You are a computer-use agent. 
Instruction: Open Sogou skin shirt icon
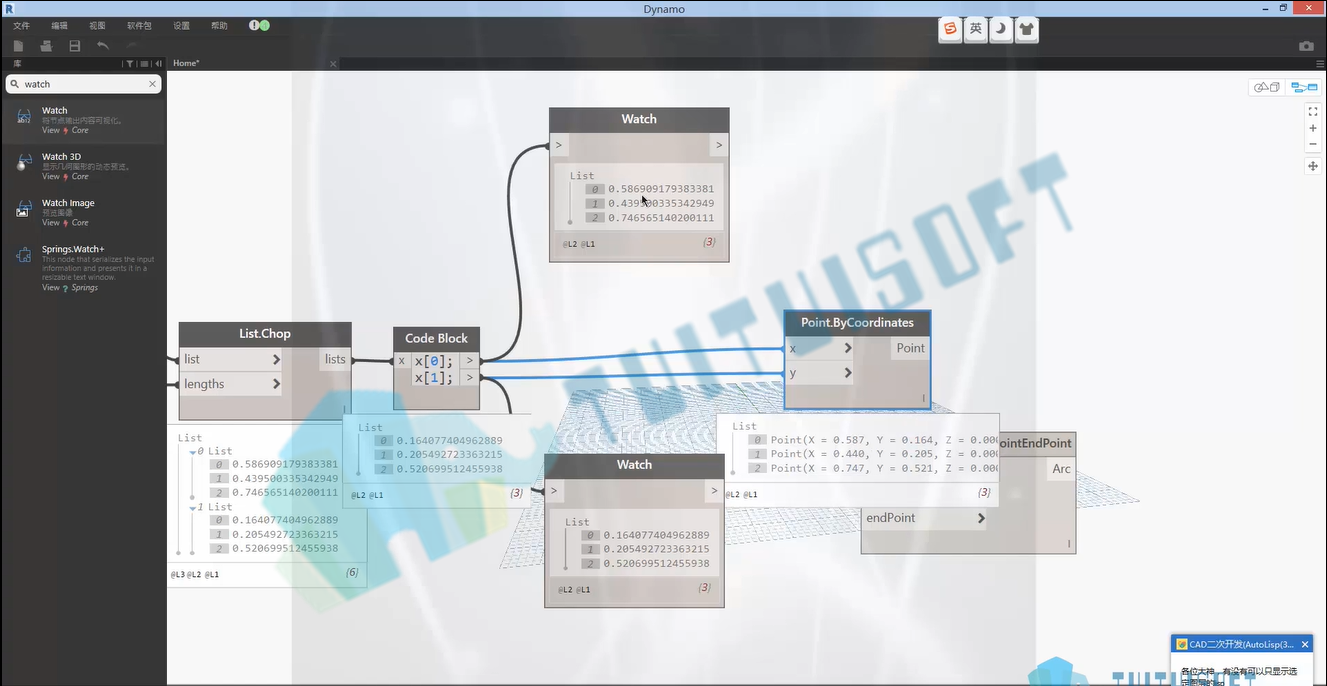(1026, 29)
